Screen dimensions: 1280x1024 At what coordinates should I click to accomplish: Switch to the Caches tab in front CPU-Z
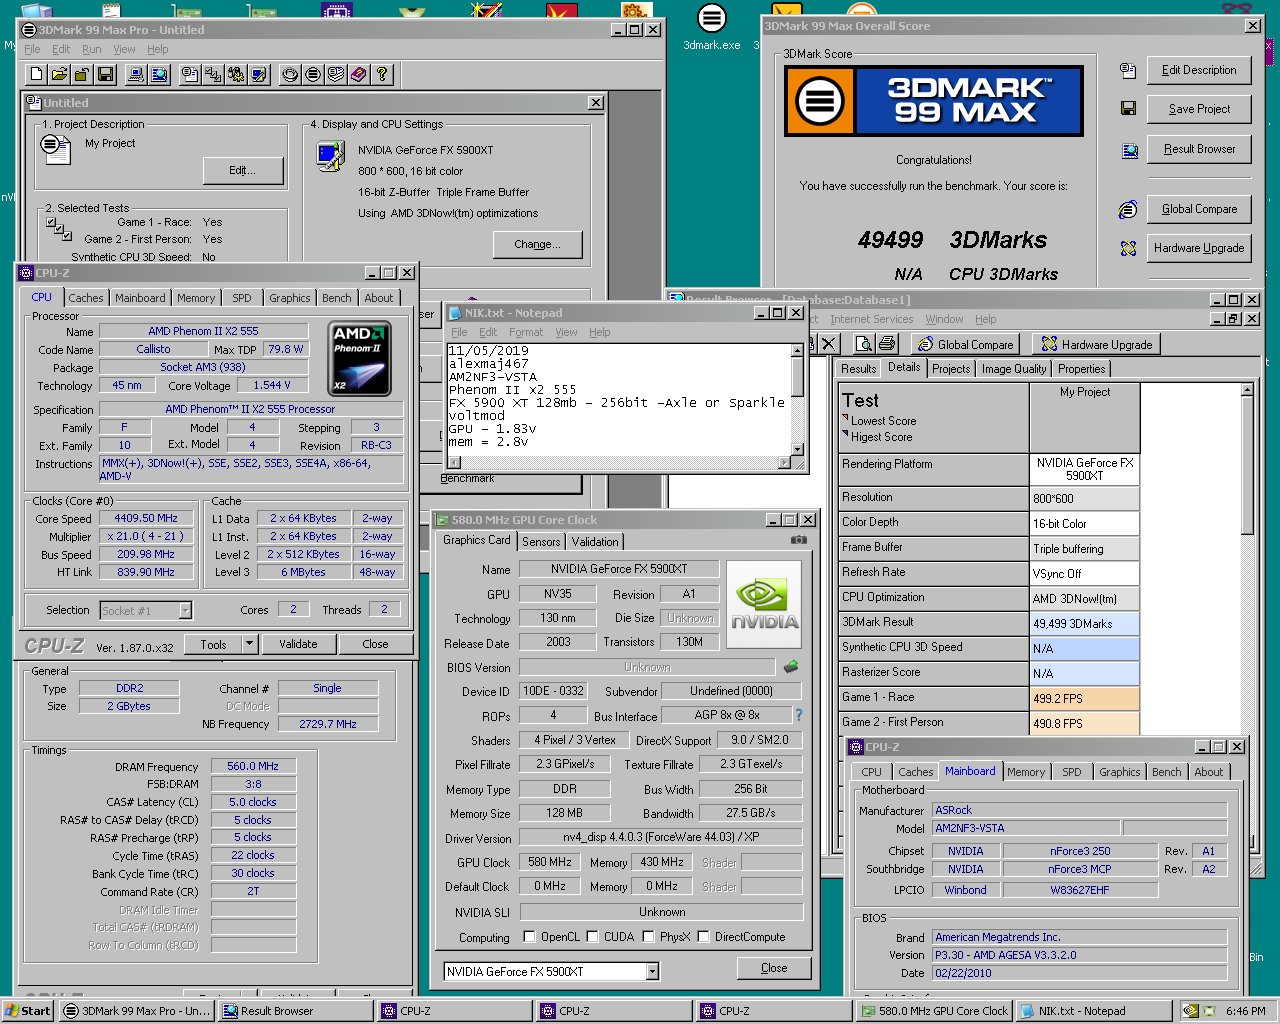[86, 298]
